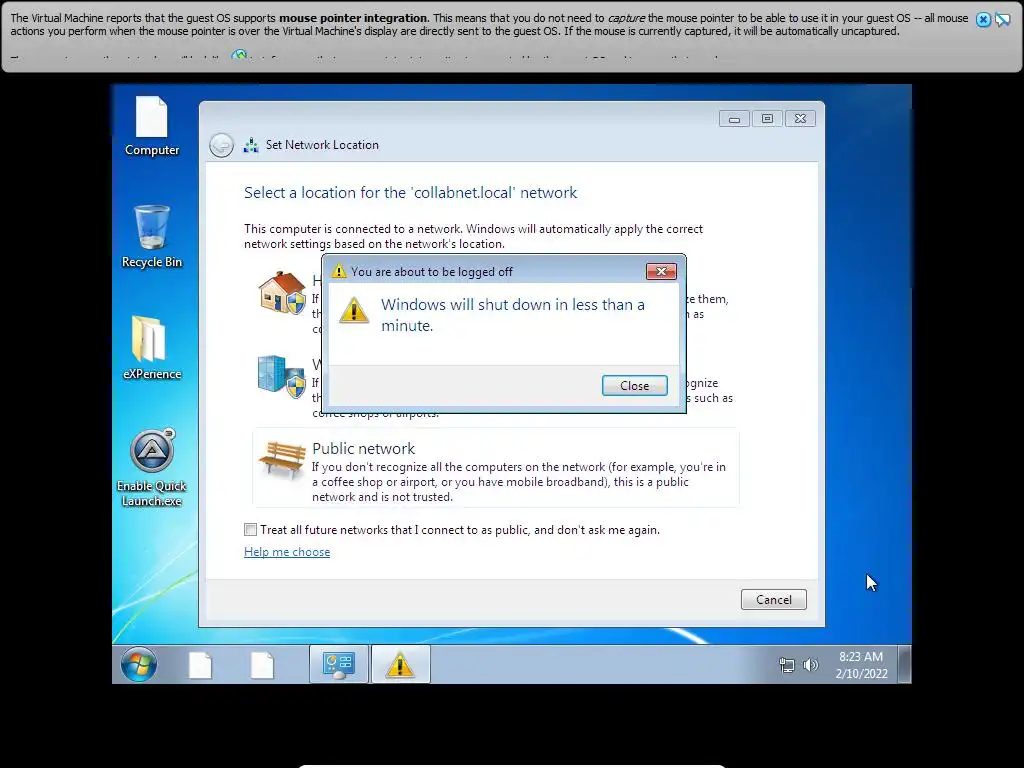
Task: Click 'Windows will shut down' message text
Action: pos(513,315)
